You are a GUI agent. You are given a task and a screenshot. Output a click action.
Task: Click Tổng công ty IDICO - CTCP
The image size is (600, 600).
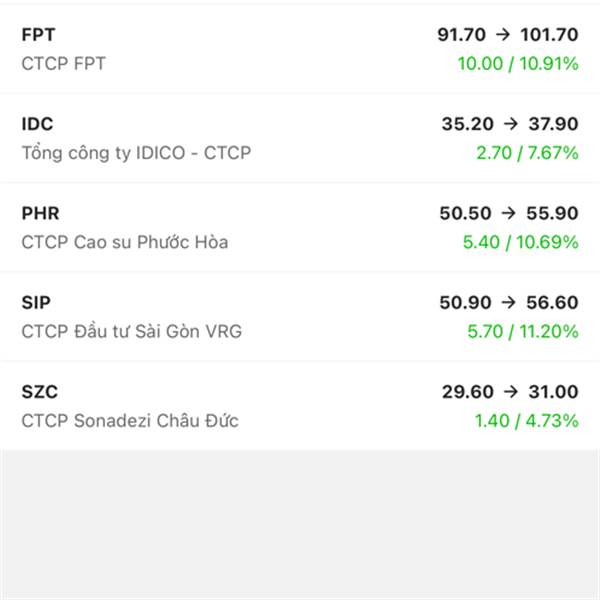pyautogui.click(x=136, y=153)
